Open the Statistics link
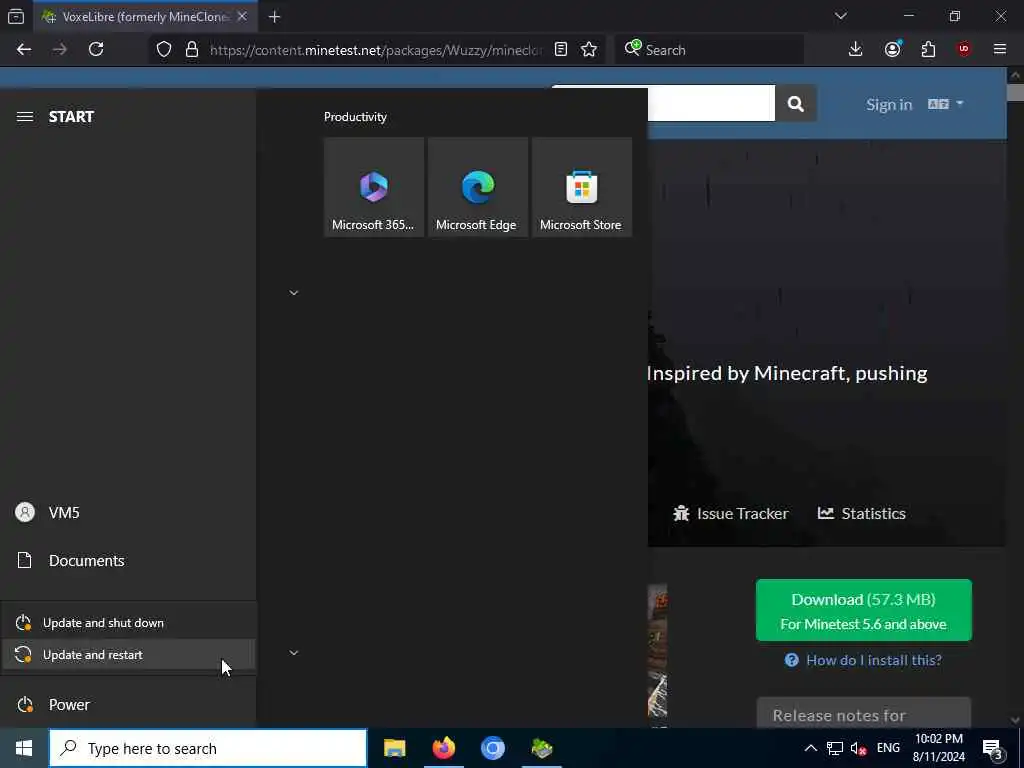 [861, 513]
